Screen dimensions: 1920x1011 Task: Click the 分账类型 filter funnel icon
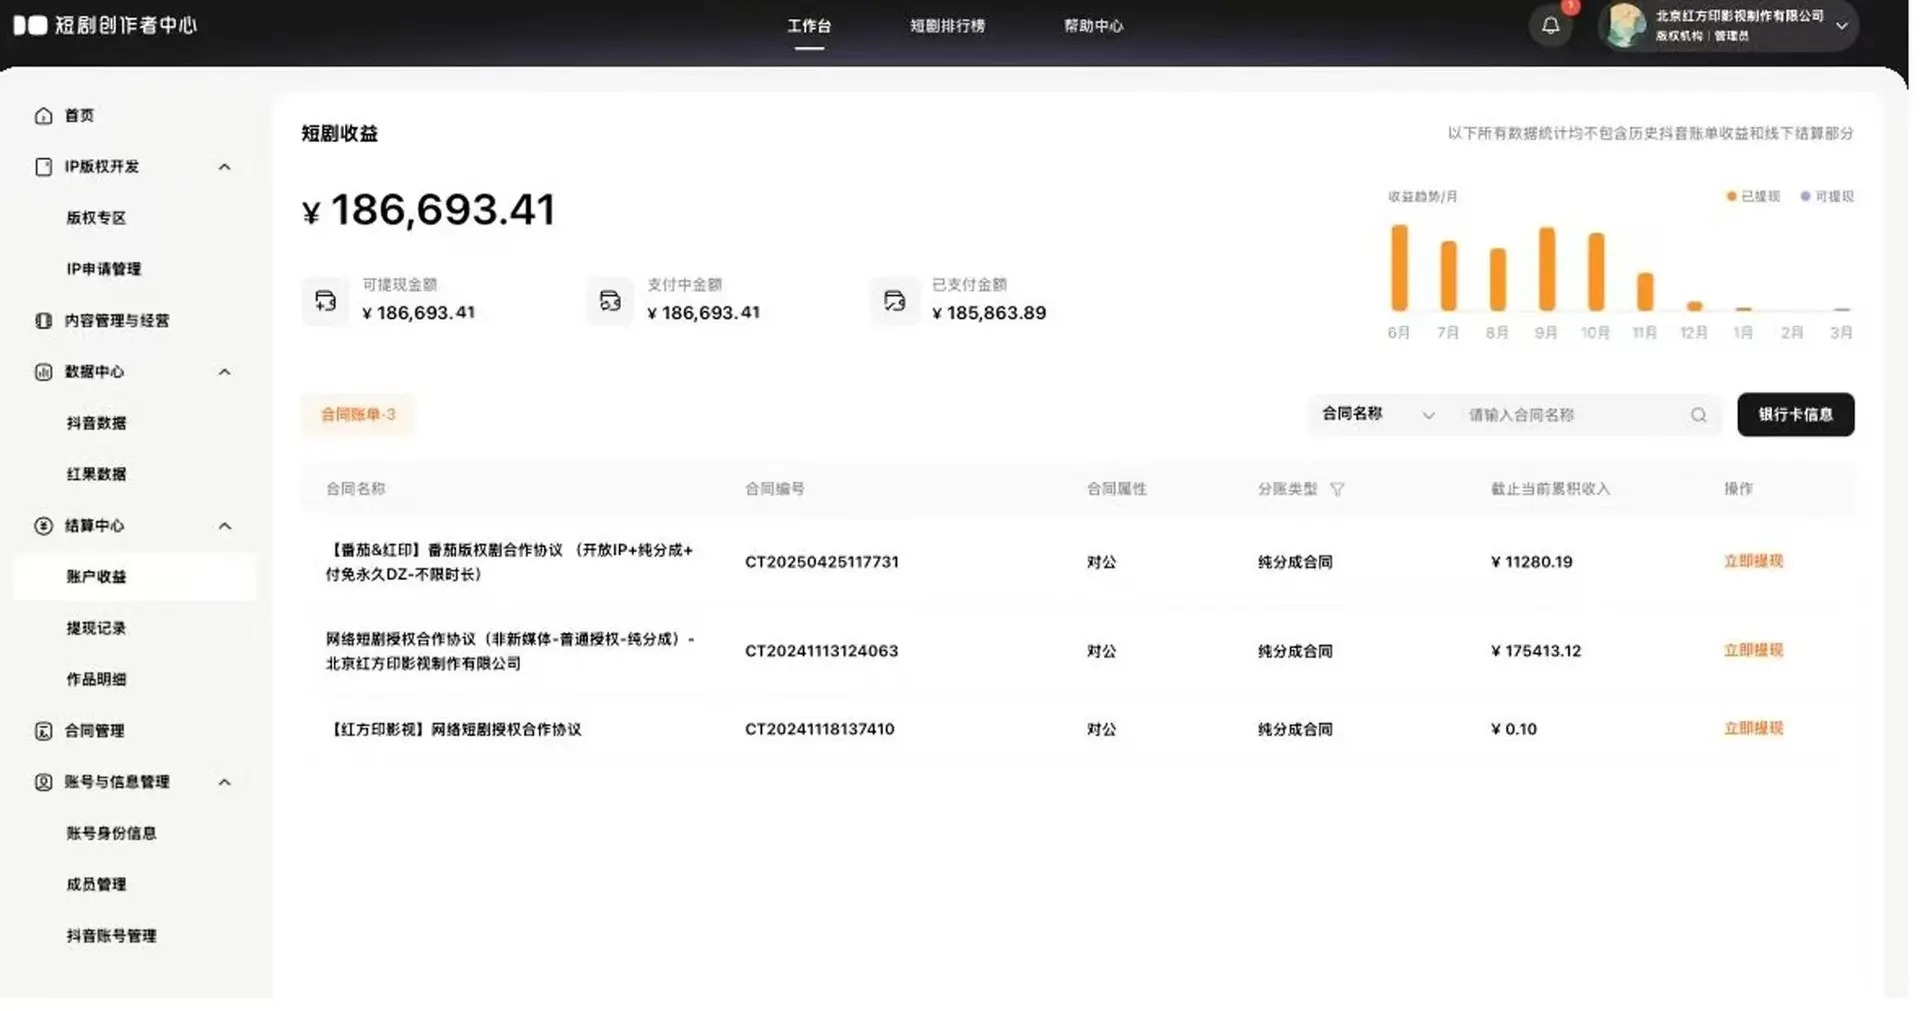(x=1337, y=489)
